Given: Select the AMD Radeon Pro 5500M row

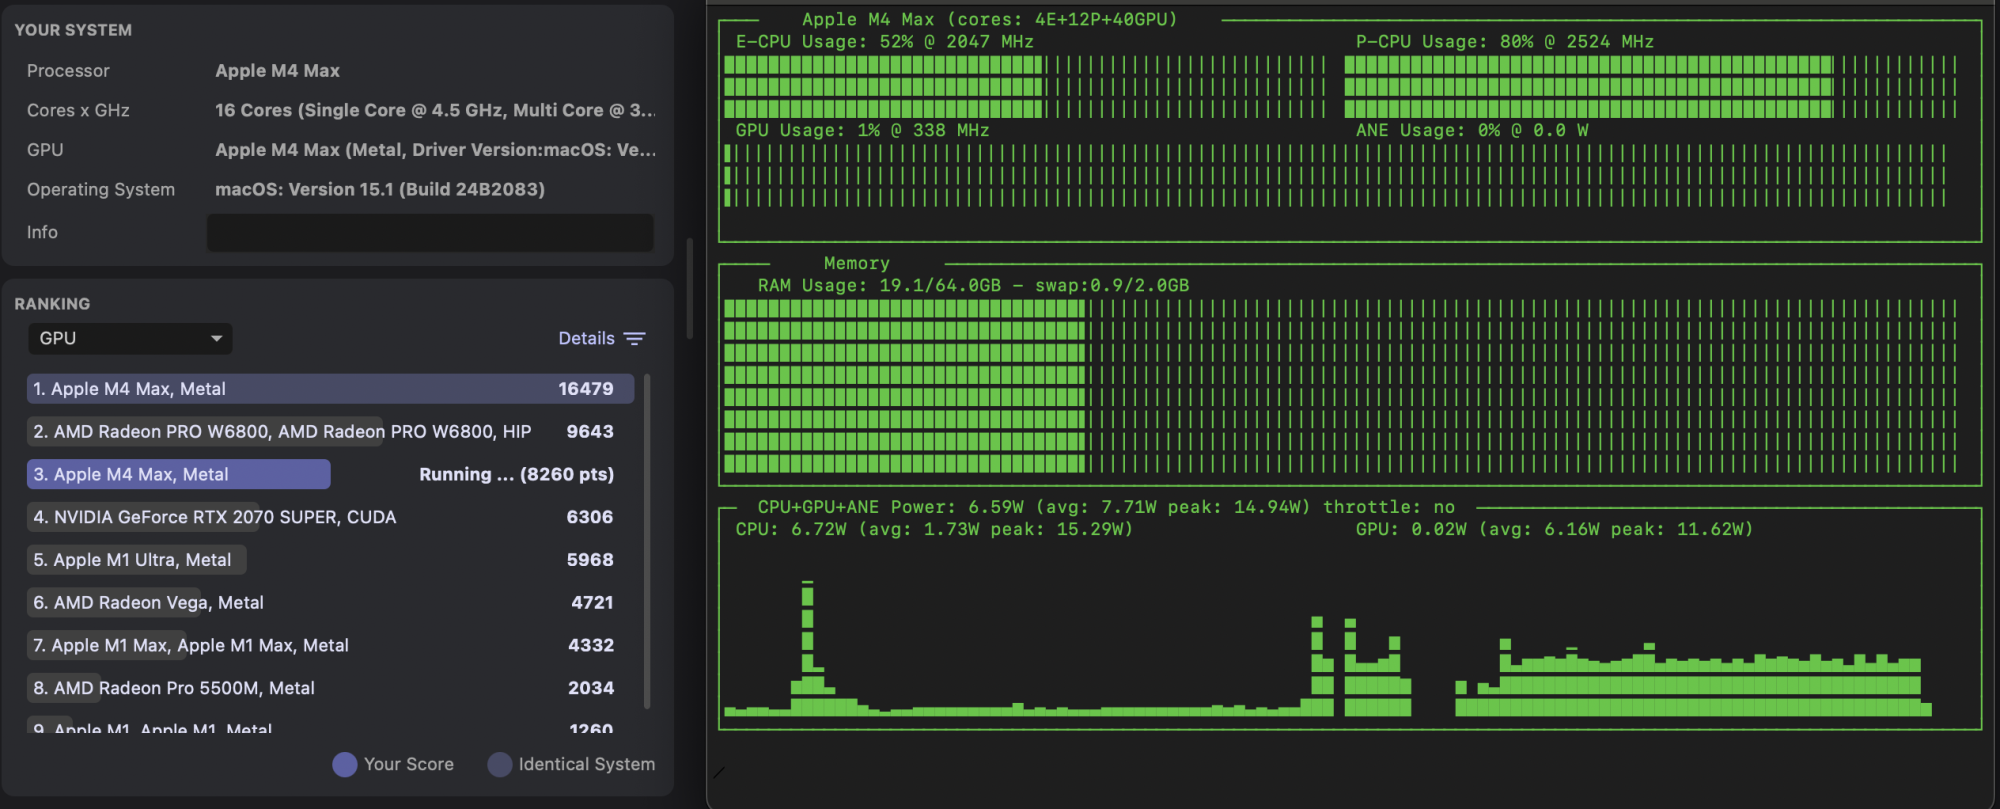Looking at the screenshot, I should 330,688.
